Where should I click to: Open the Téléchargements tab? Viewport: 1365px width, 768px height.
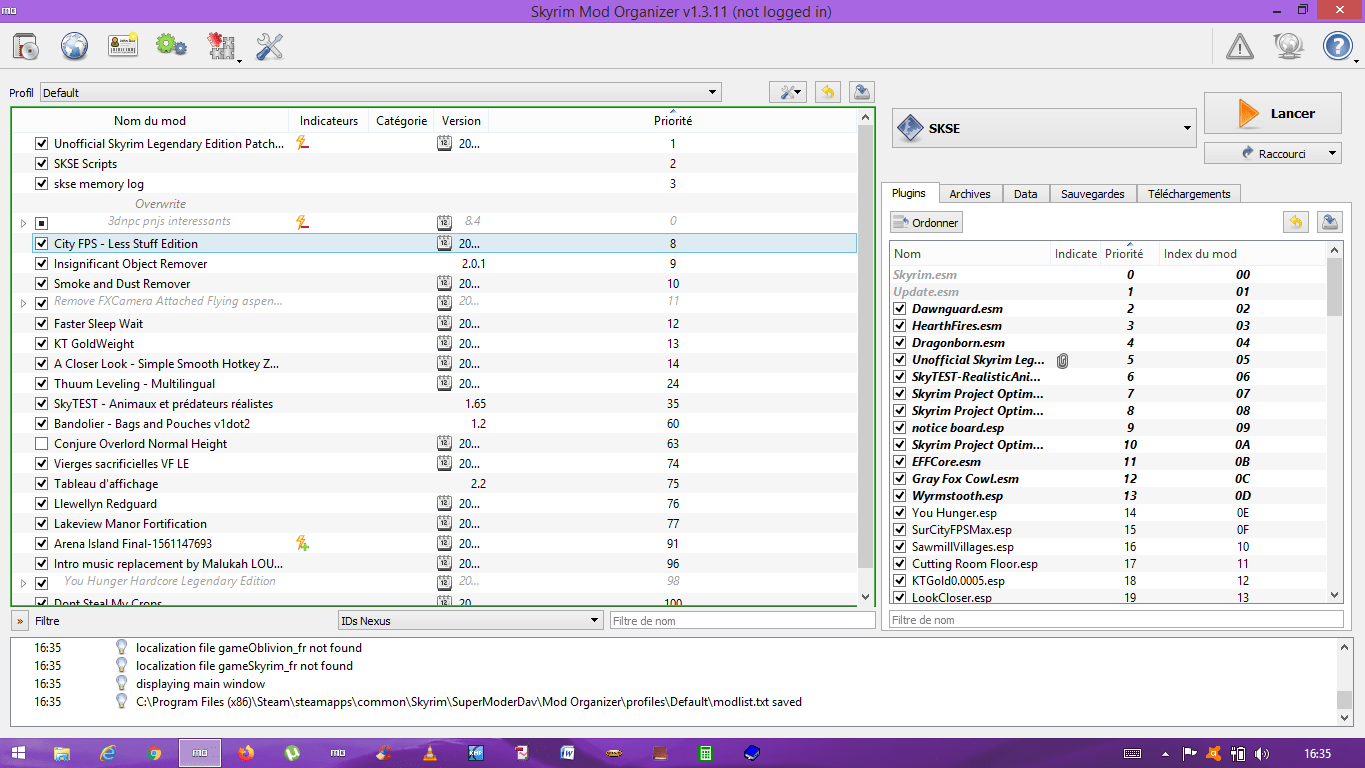click(x=1189, y=194)
